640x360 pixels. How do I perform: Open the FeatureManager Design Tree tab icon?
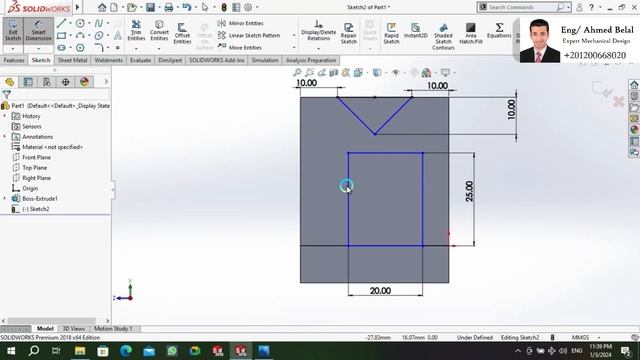pyautogui.click(x=9, y=82)
